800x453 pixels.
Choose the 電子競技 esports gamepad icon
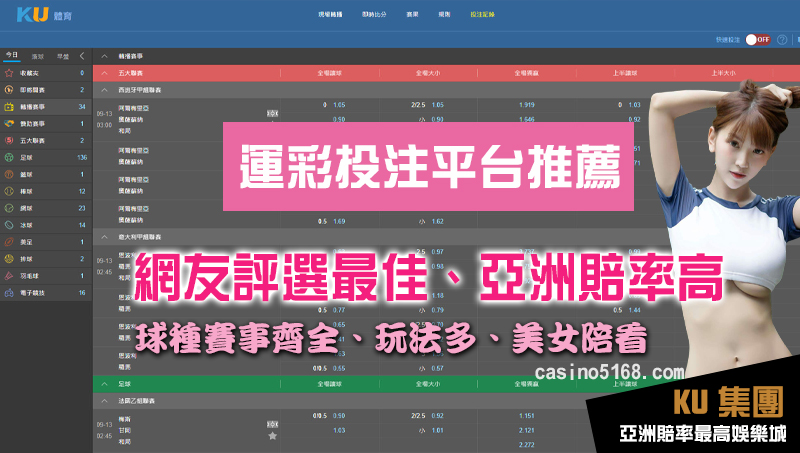[x=9, y=293]
